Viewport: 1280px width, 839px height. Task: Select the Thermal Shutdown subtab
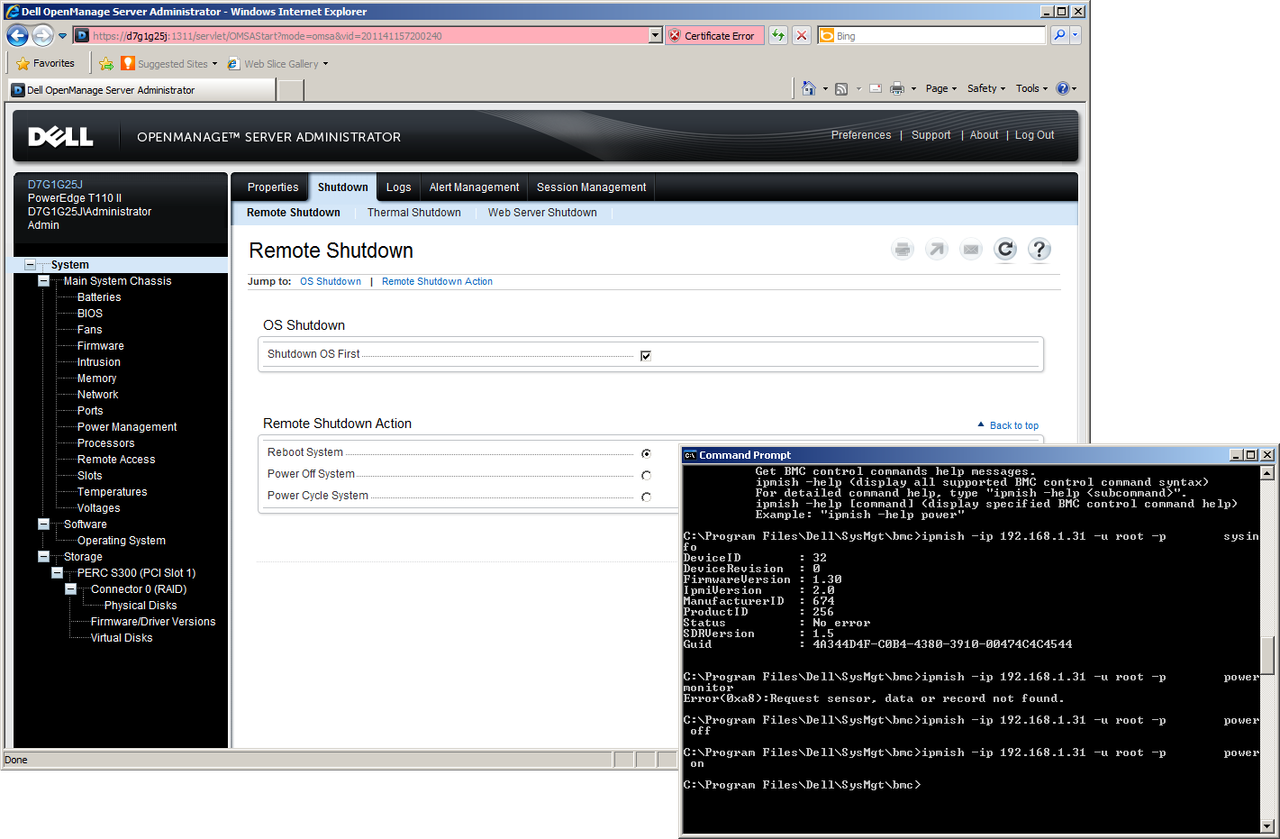click(x=414, y=212)
